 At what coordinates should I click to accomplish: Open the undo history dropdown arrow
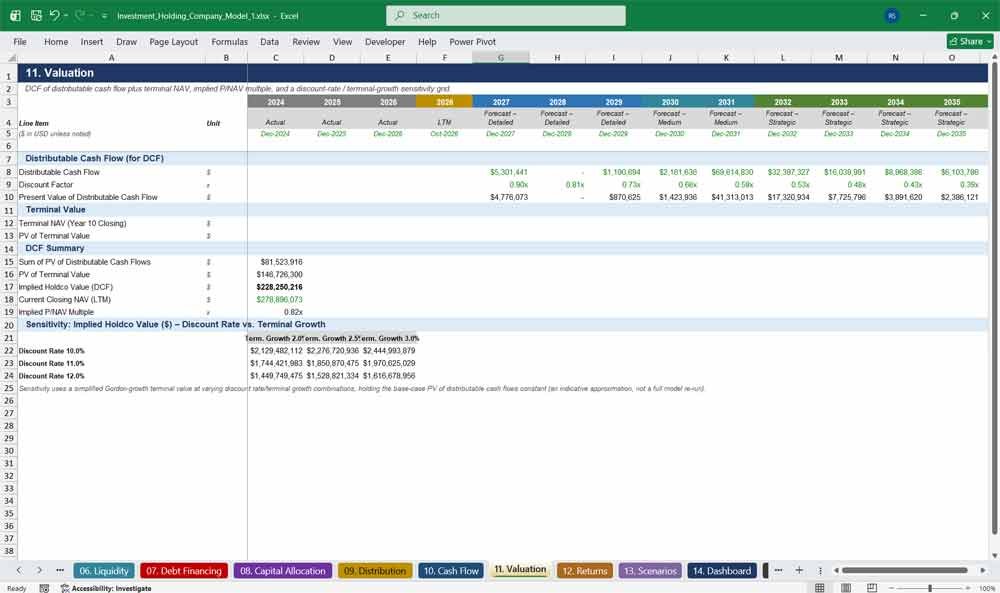(66, 15)
